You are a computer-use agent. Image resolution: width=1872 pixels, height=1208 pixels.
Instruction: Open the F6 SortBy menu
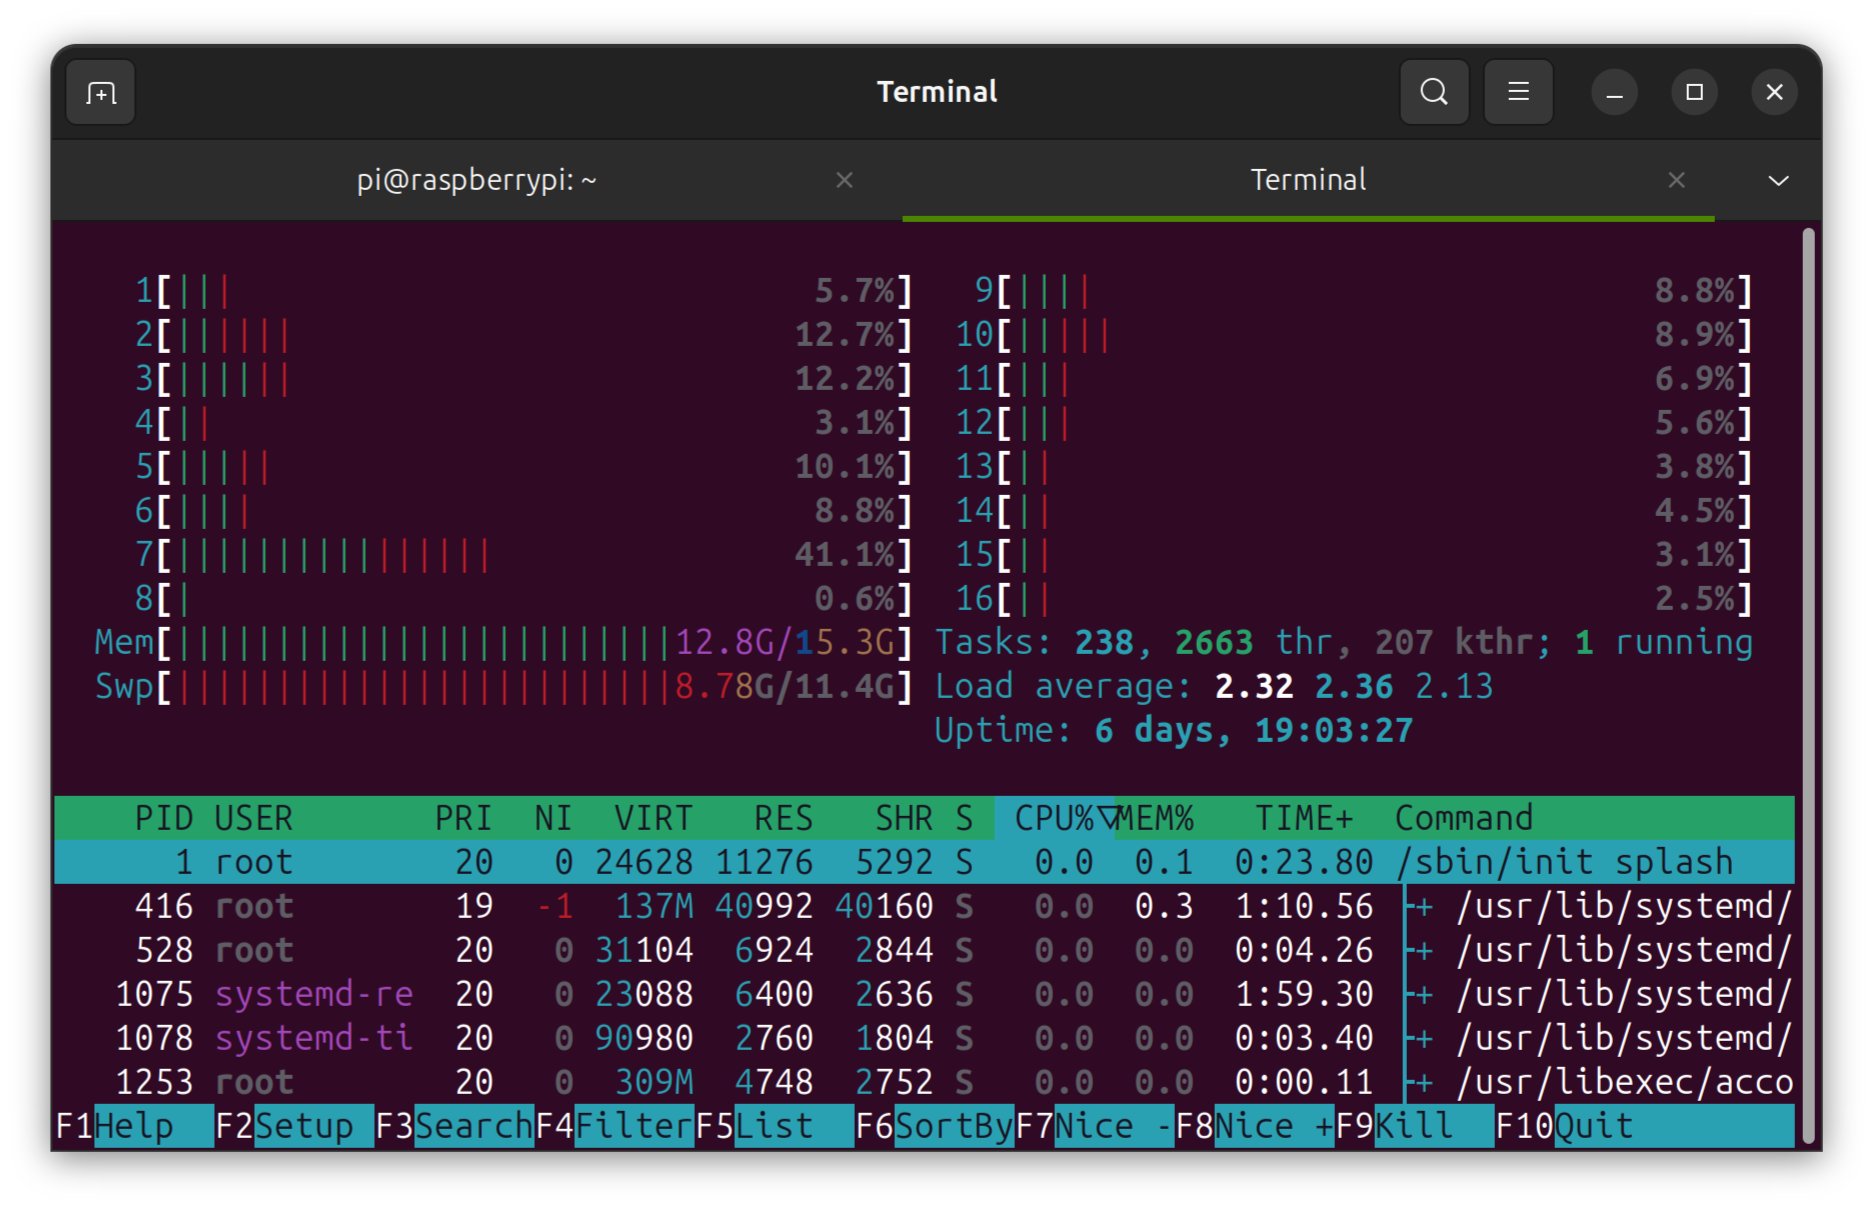[x=934, y=1126]
